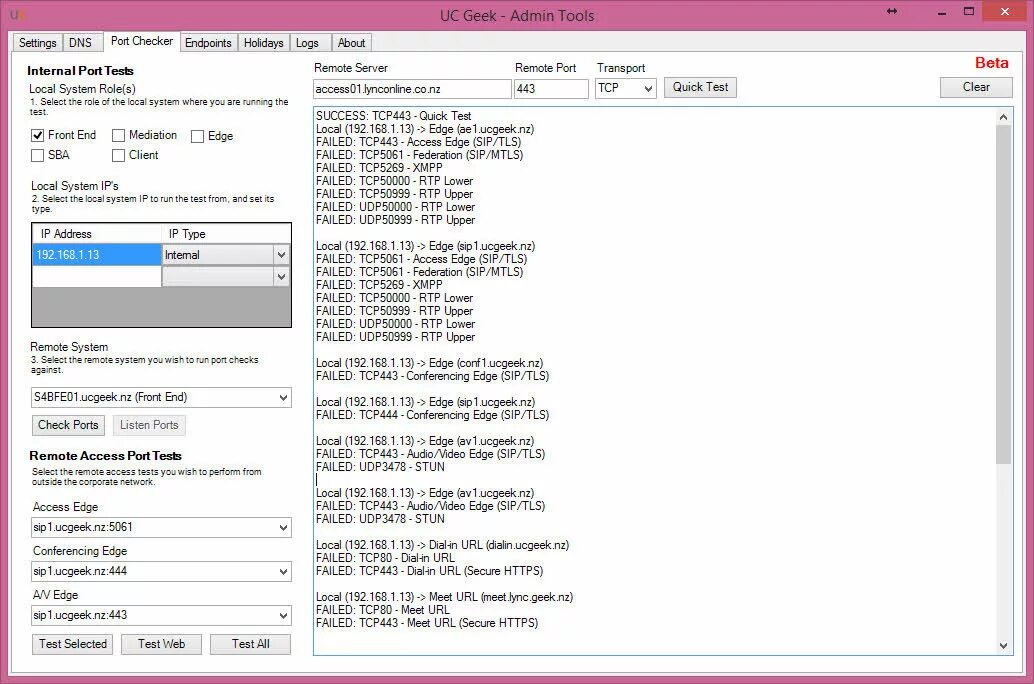The height and width of the screenshot is (684, 1034).
Task: Open the DNS tab
Action: [82, 43]
